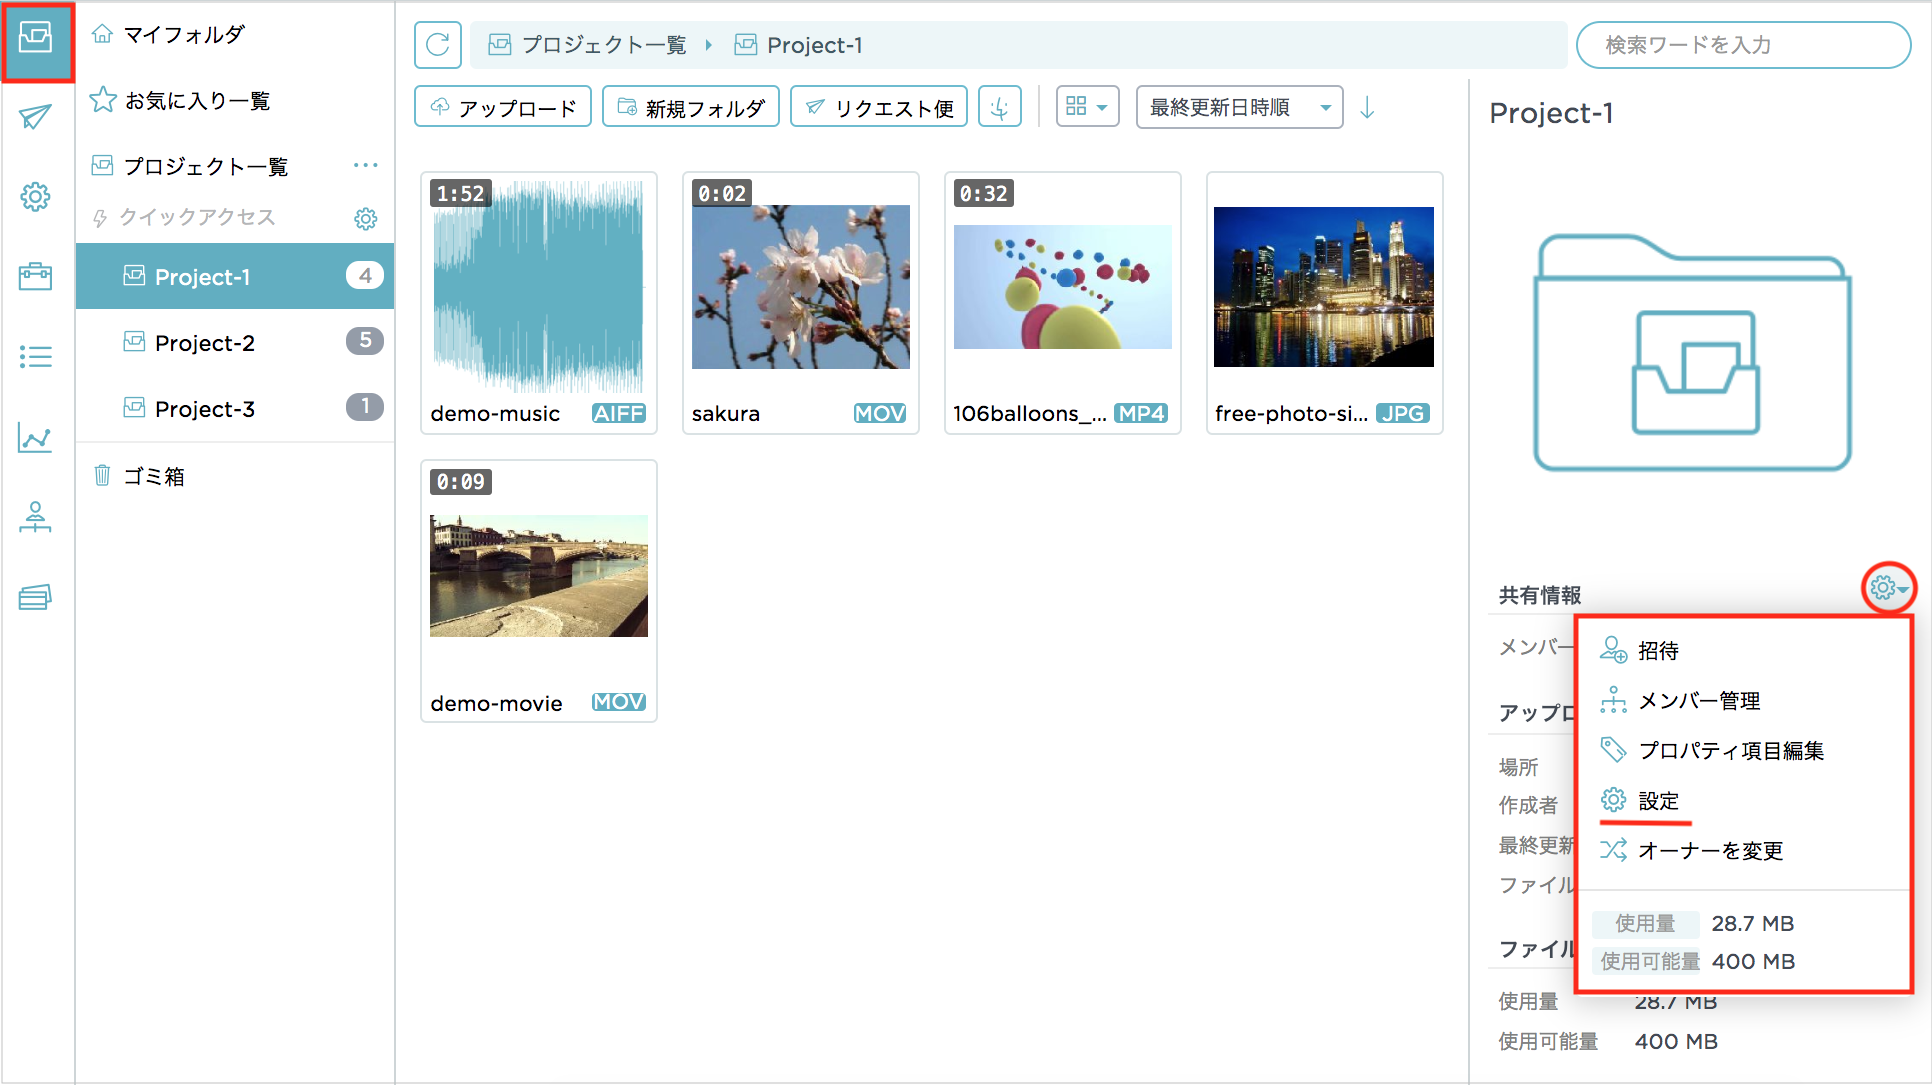Click the アップロード button
Image resolution: width=1932 pixels, height=1085 pixels.
[x=503, y=107]
